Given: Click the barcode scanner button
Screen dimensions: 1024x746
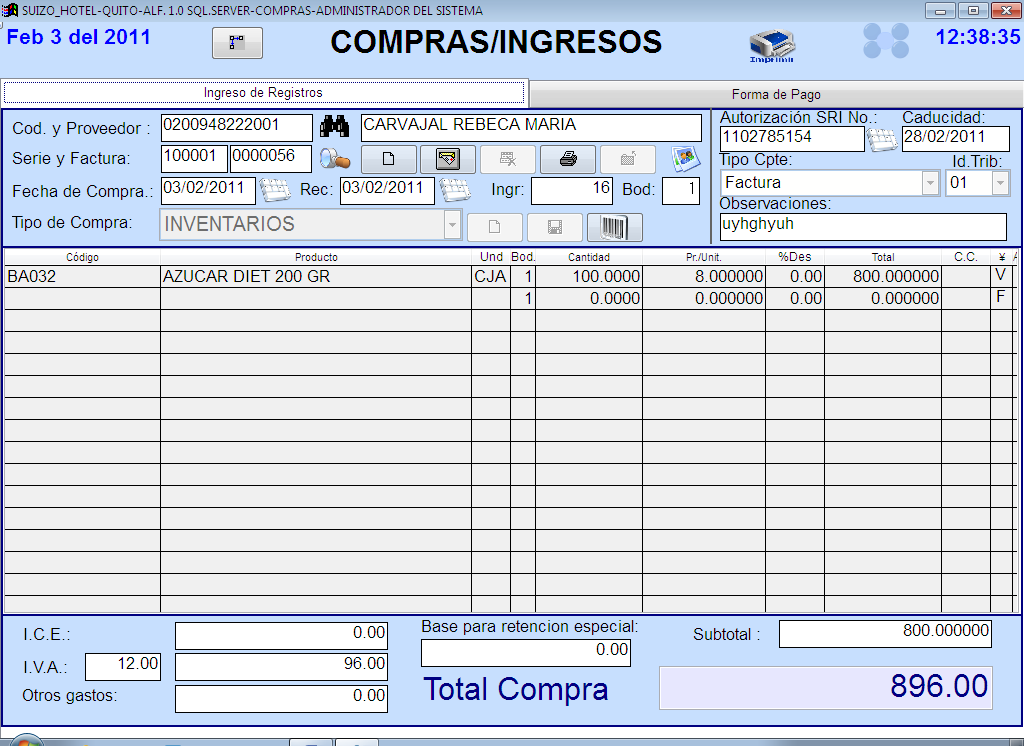Looking at the screenshot, I should pyautogui.click(x=614, y=227).
